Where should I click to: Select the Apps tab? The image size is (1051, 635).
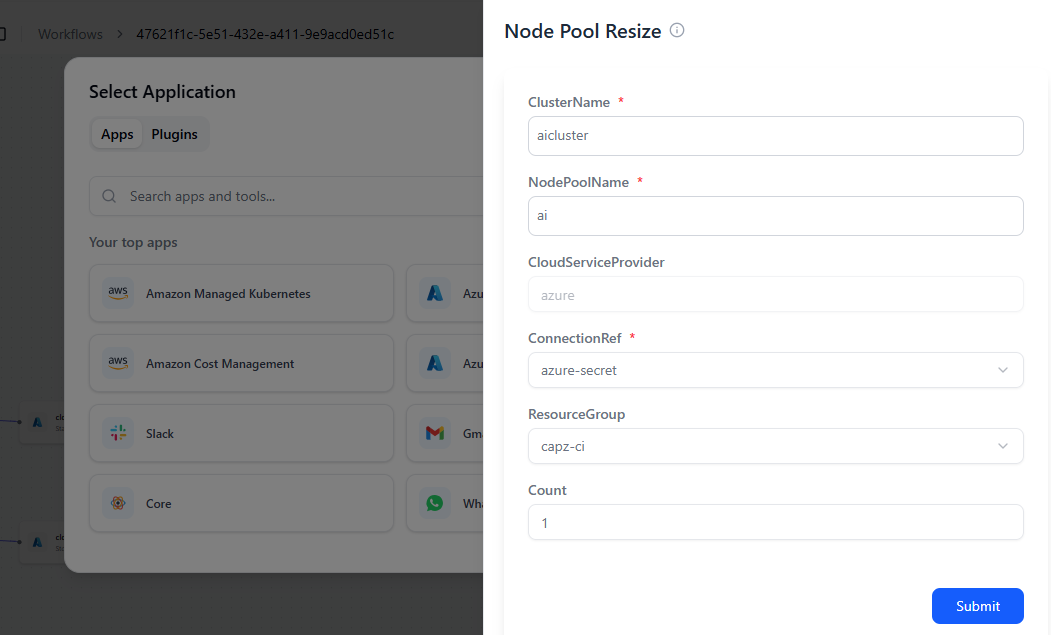pyautogui.click(x=117, y=135)
